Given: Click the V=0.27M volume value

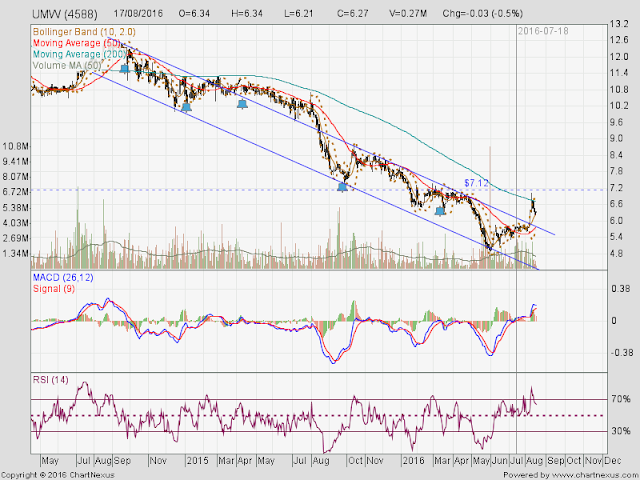Looking at the screenshot, I should pyautogui.click(x=408, y=13).
